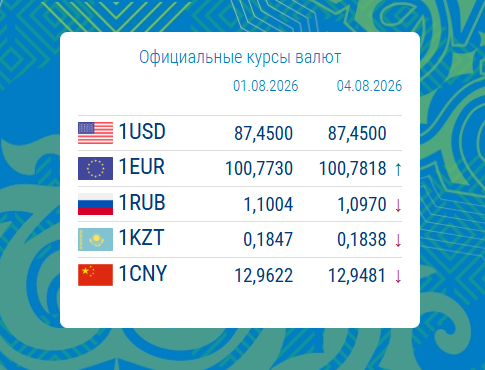Select the 01.08.2026 date column header
485x370 pixels.
[265, 86]
